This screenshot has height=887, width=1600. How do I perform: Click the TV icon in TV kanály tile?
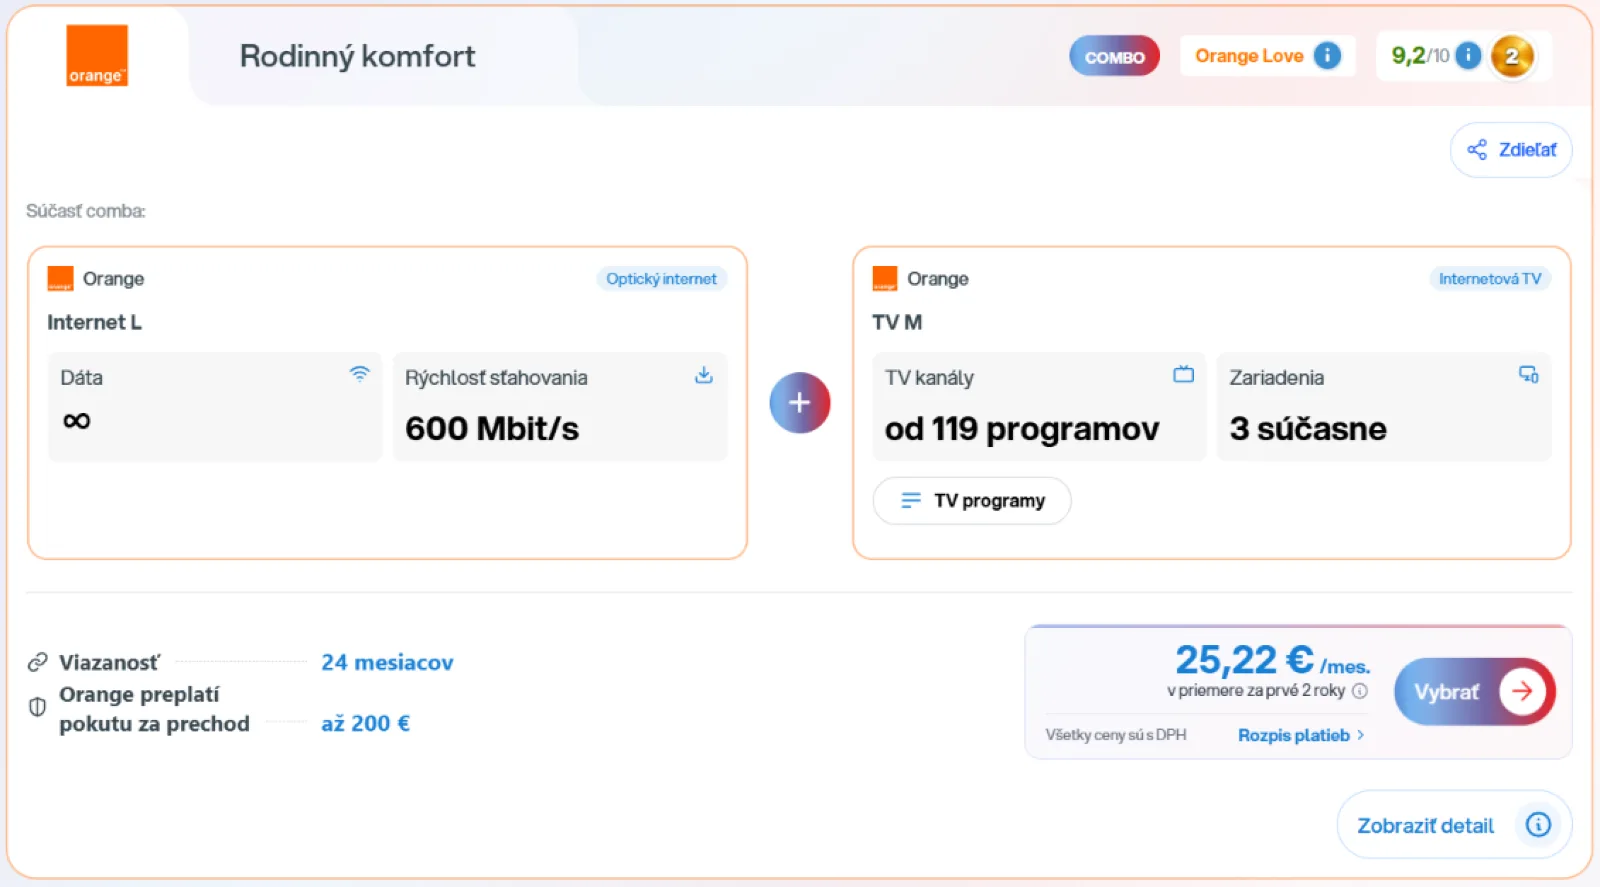click(1183, 375)
